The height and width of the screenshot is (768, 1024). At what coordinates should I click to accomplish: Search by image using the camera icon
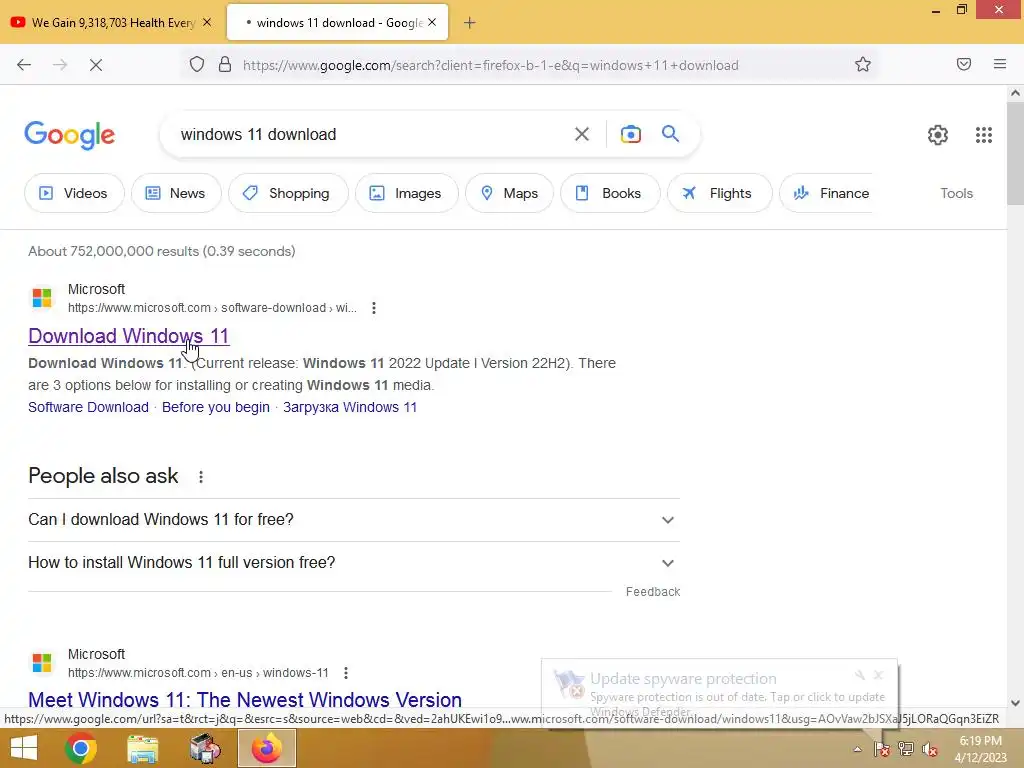pos(630,135)
